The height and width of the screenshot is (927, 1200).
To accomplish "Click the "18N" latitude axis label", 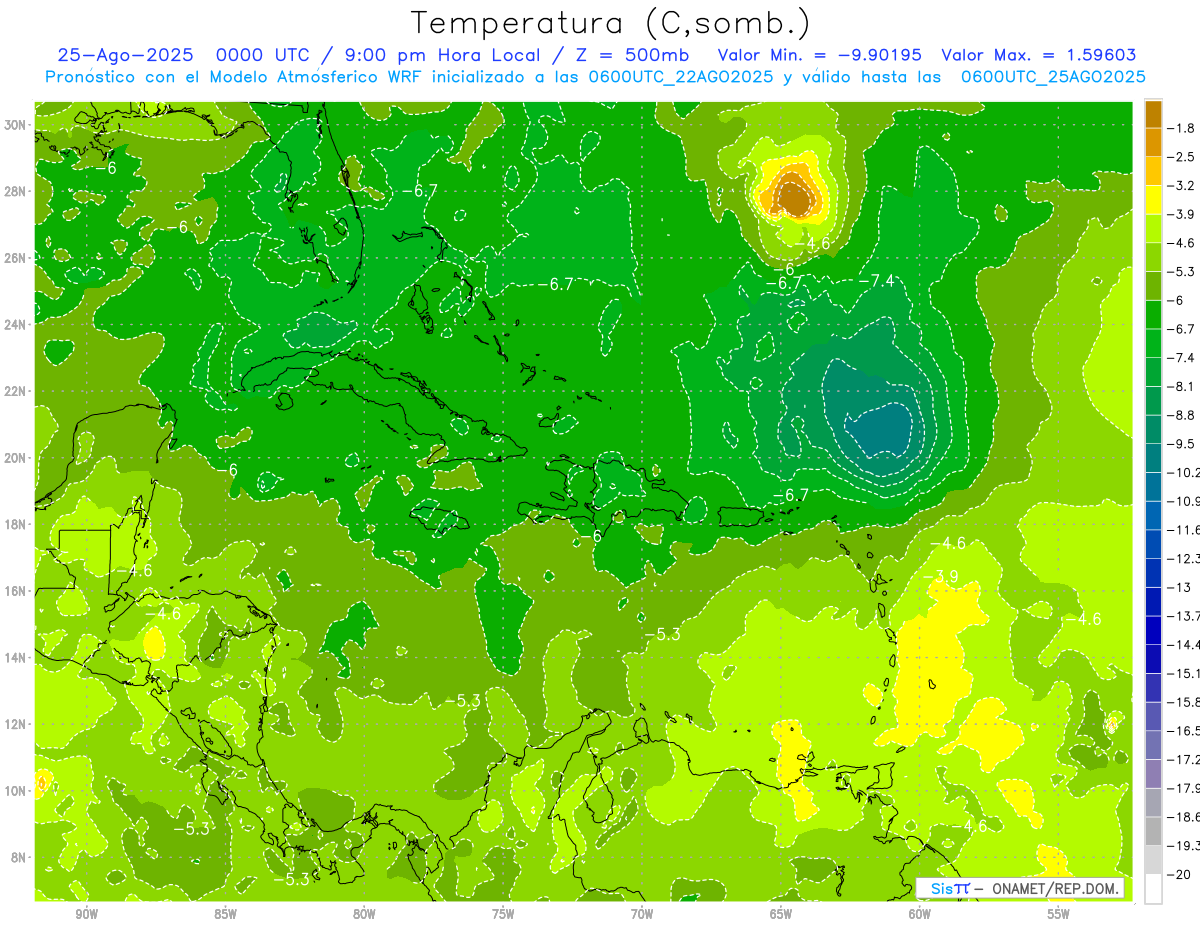I will pyautogui.click(x=16, y=524).
